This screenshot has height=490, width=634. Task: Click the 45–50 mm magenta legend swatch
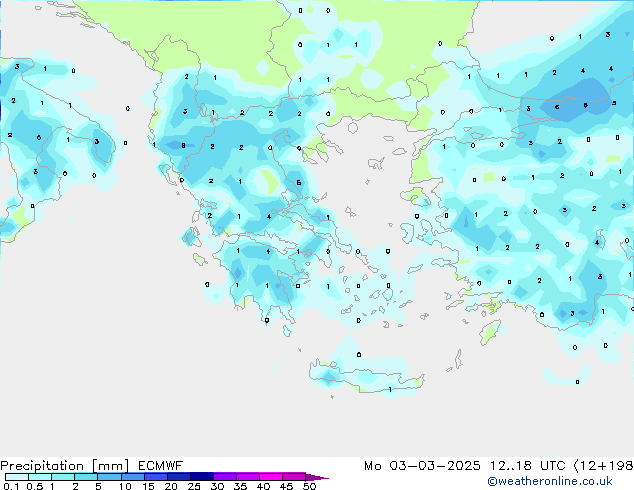pyautogui.click(x=294, y=477)
